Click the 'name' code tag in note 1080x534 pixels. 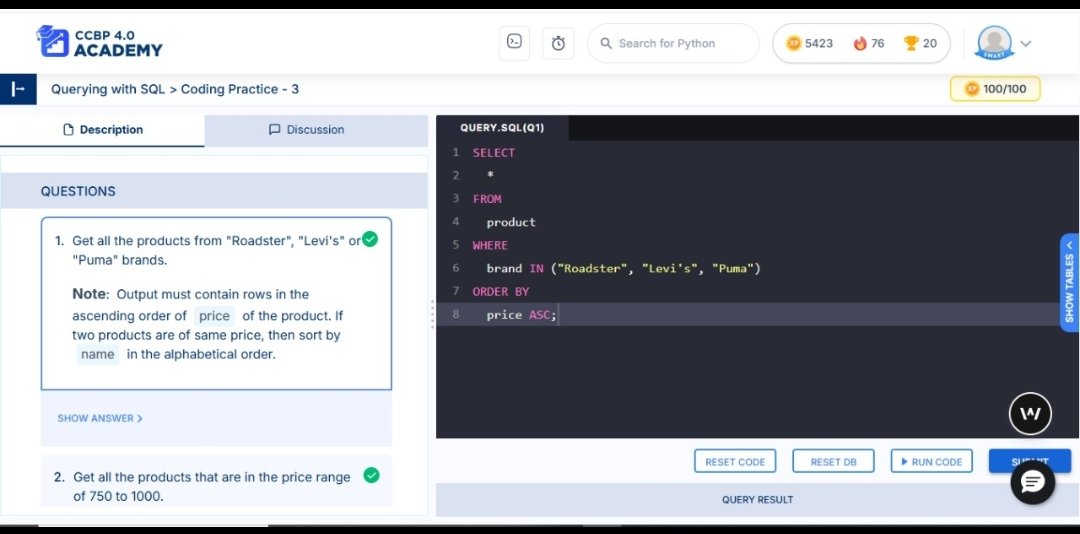point(98,354)
